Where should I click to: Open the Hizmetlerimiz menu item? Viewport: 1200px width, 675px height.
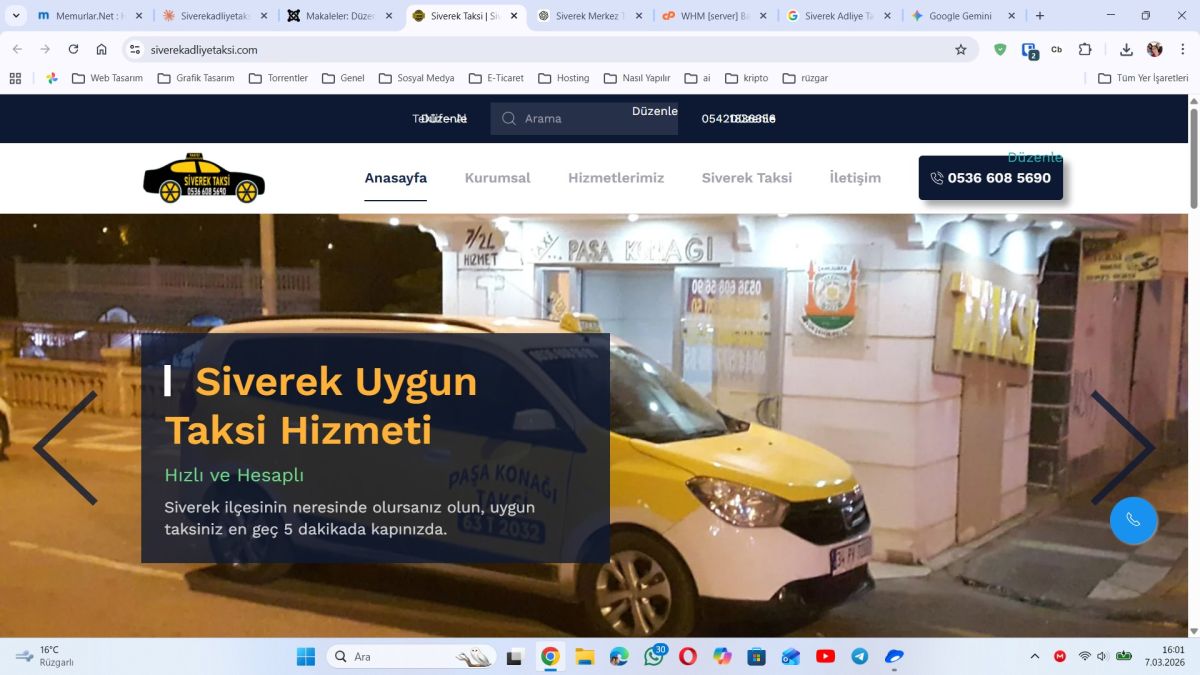[616, 178]
